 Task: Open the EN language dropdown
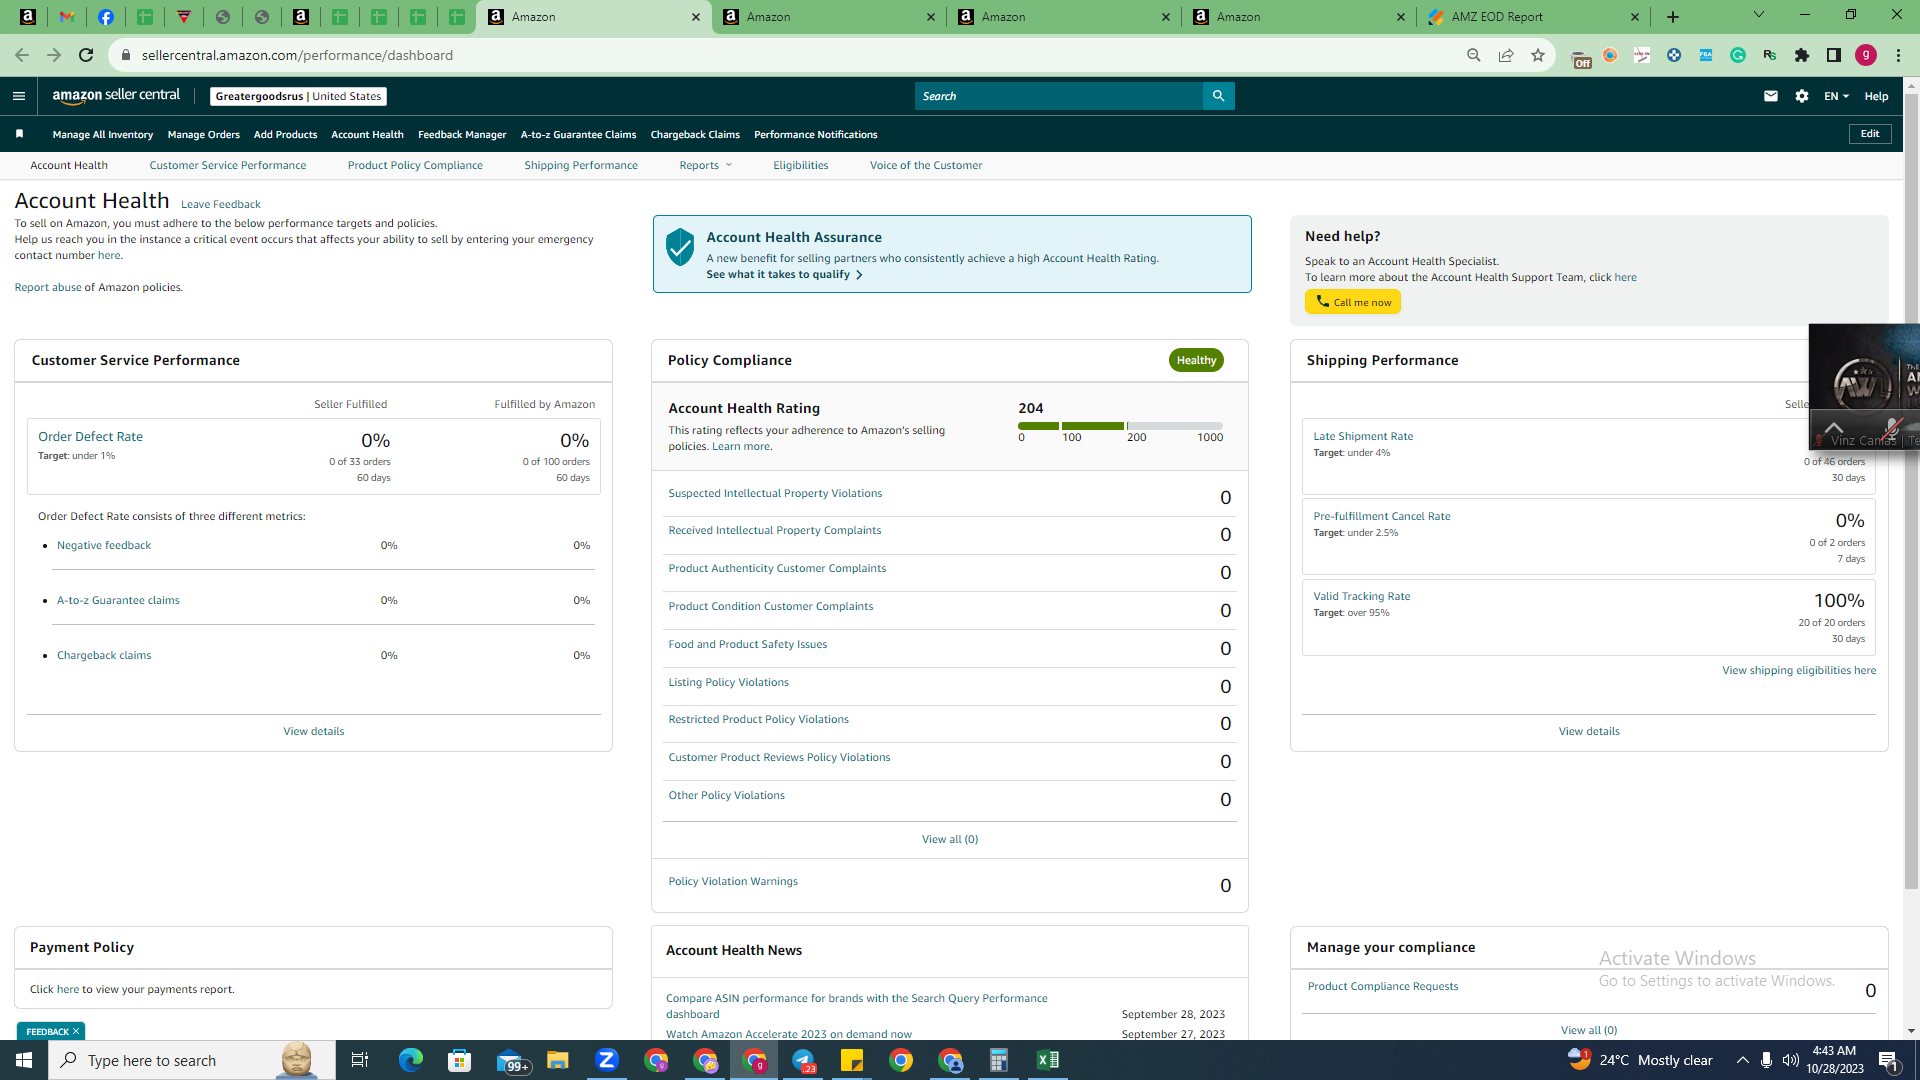click(x=1836, y=96)
